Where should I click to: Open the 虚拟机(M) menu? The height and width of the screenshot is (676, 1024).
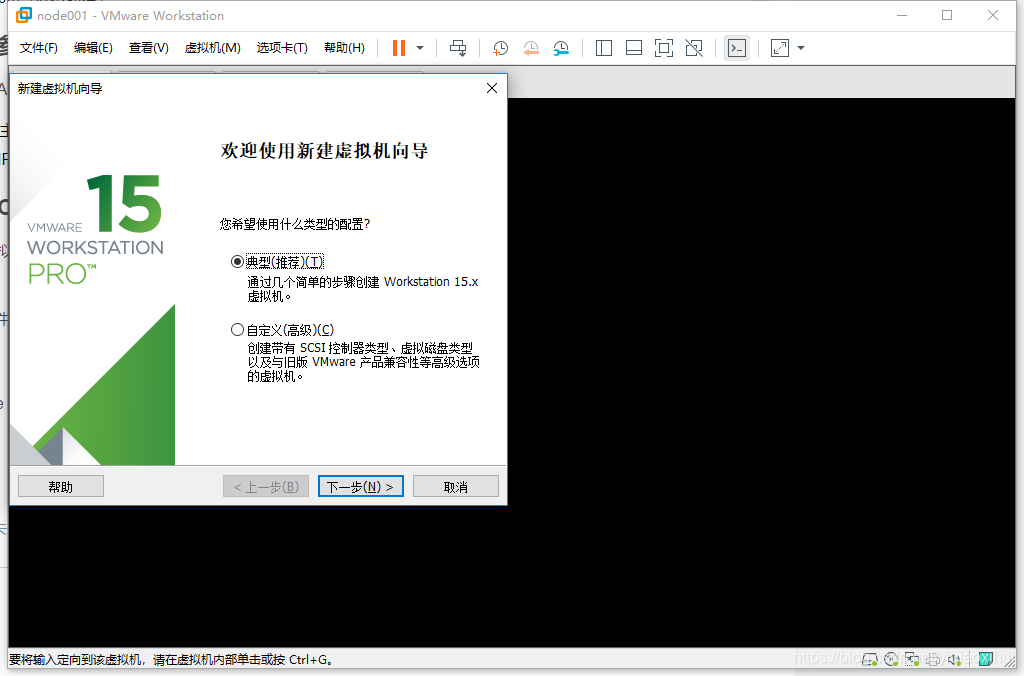pyautogui.click(x=212, y=48)
